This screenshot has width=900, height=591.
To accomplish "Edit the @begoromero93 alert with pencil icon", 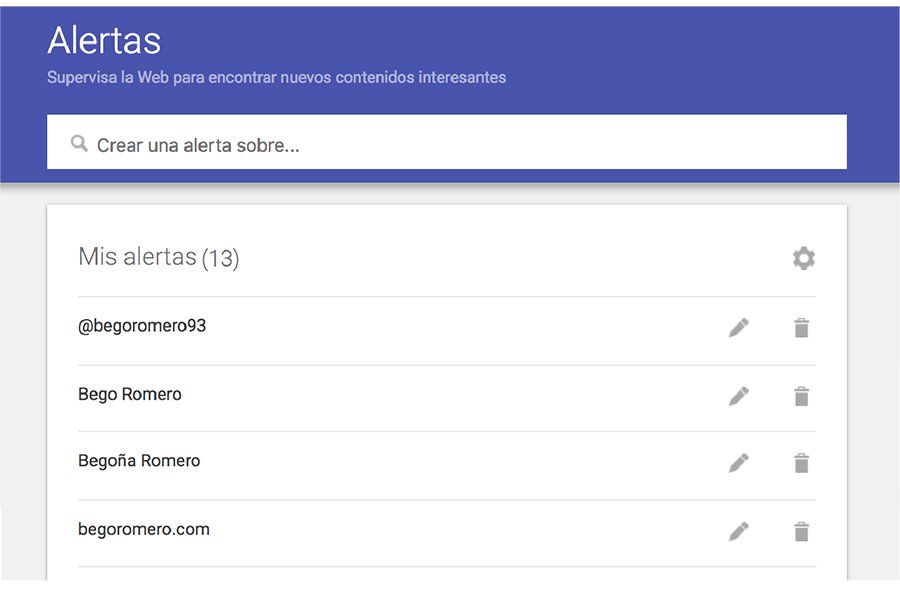I will [x=739, y=326].
